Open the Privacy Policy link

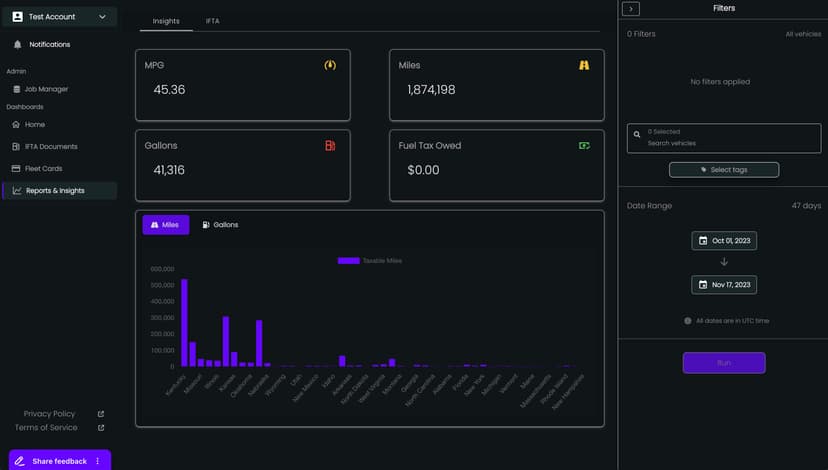pos(49,414)
